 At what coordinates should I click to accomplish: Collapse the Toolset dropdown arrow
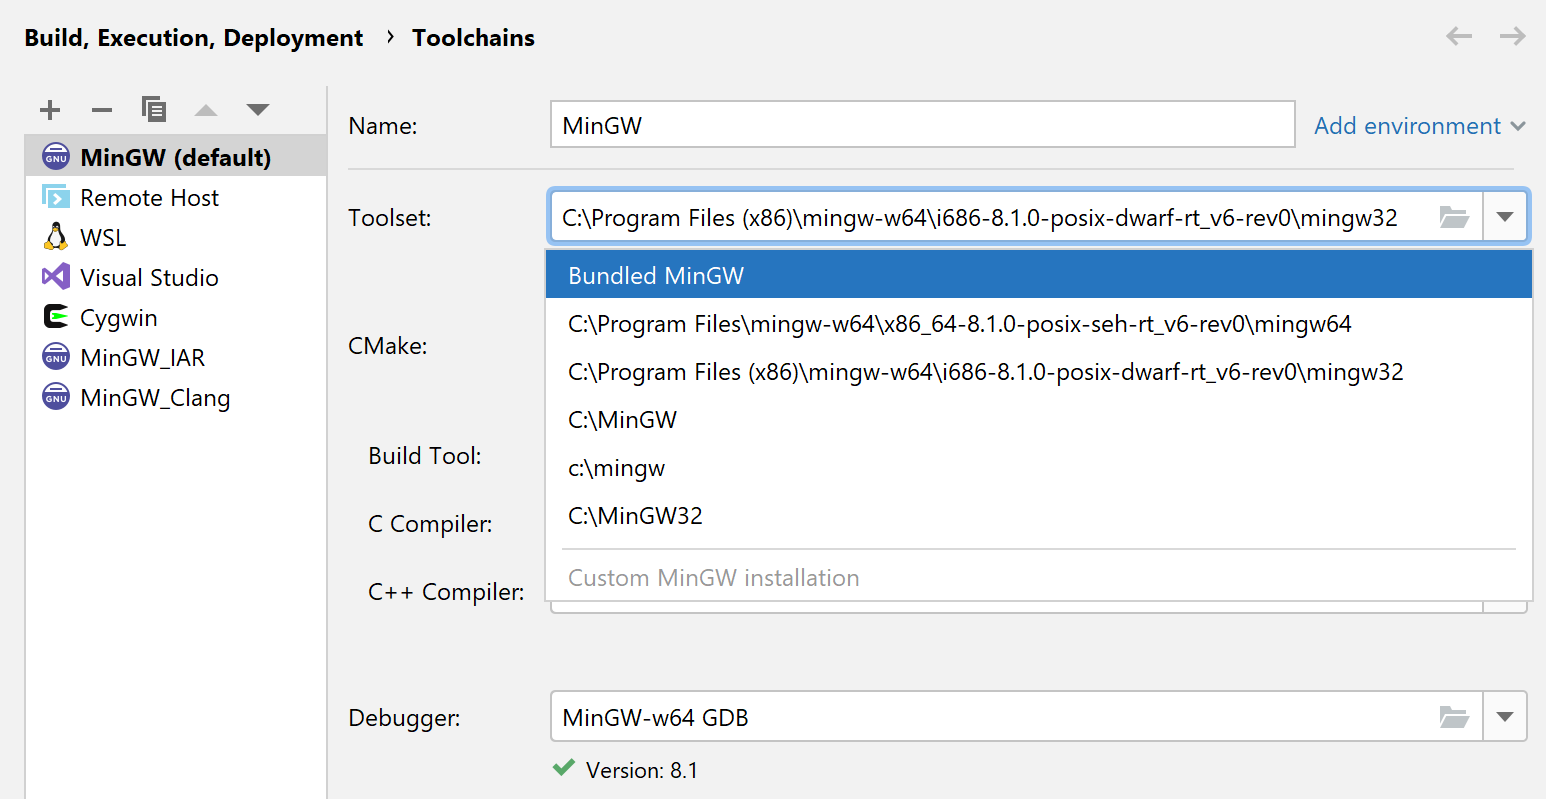pyautogui.click(x=1505, y=217)
